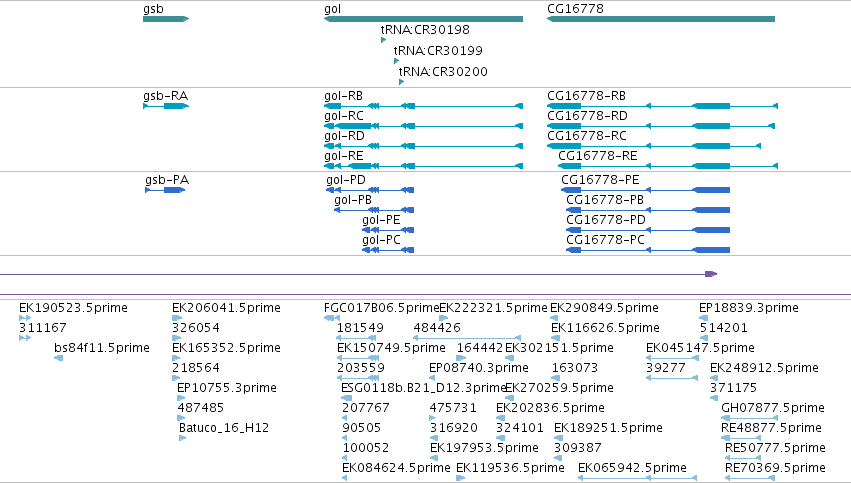851x483 pixels.
Task: Click the EK119536.5prime EST label
Action: click(510, 469)
